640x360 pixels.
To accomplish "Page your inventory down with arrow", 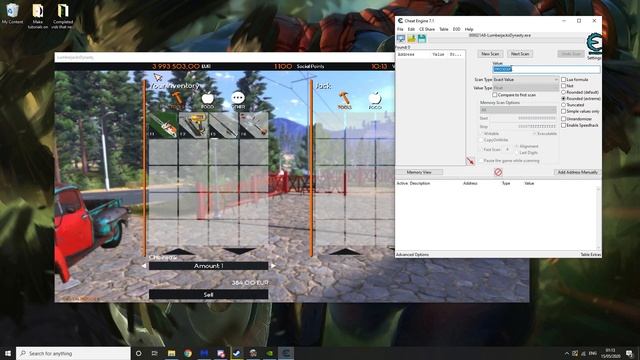I will [x=239, y=251].
